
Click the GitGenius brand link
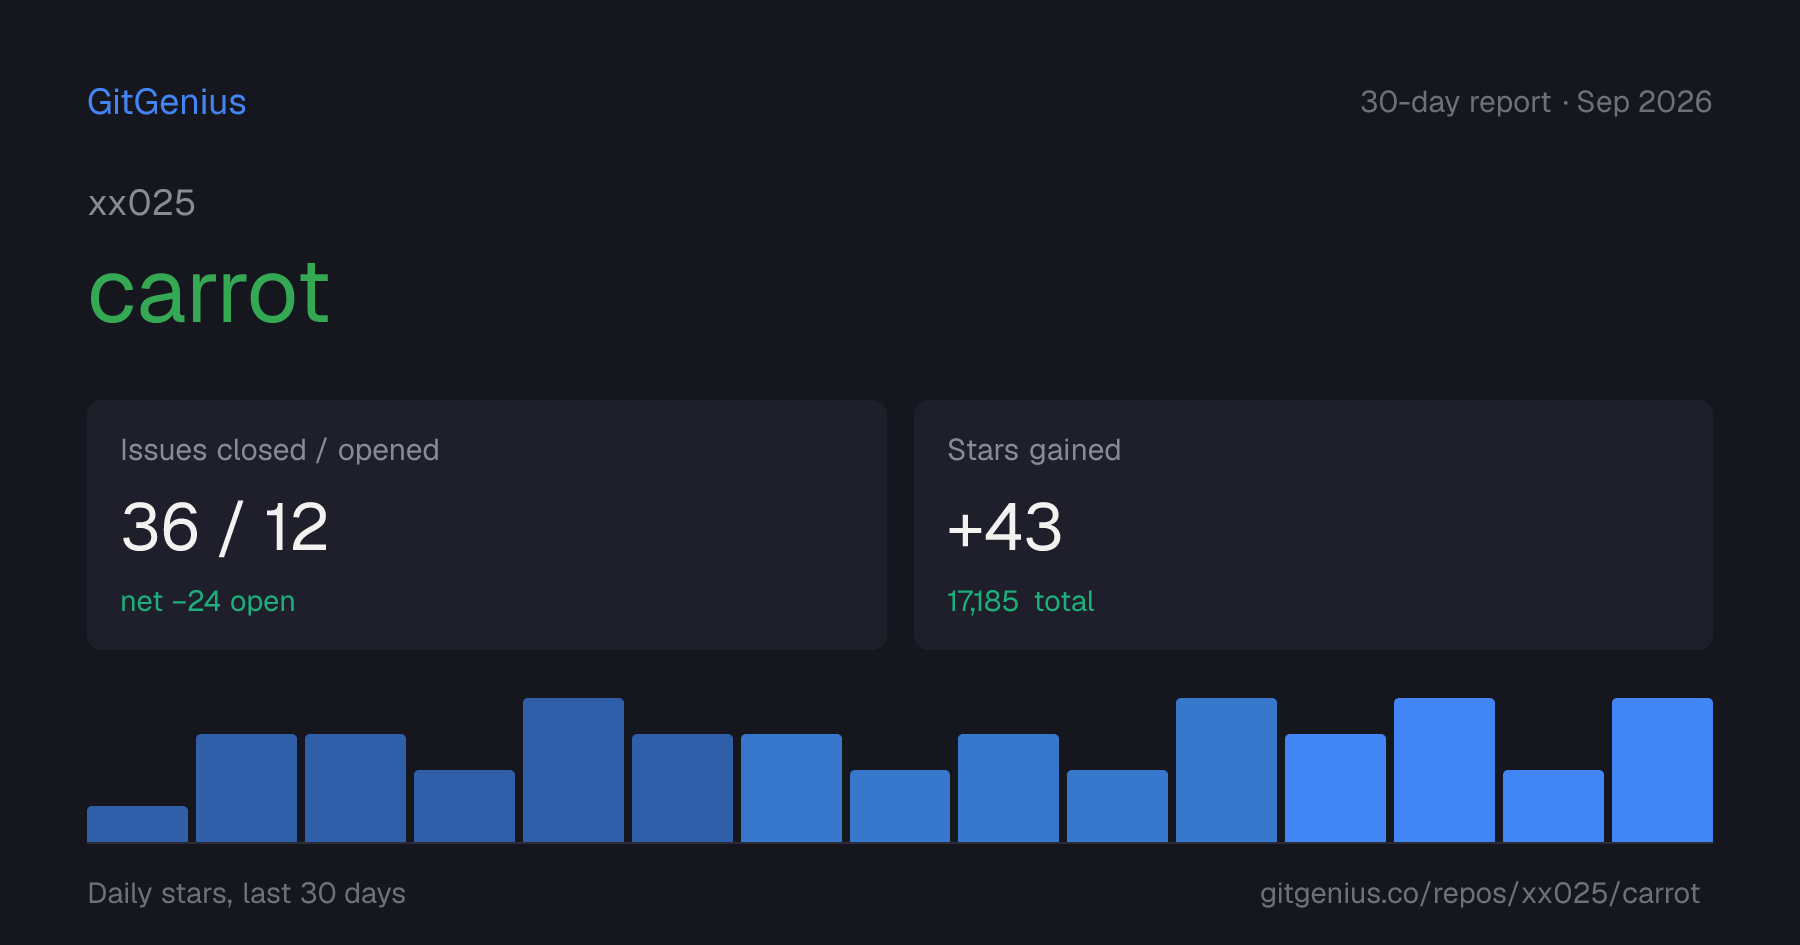pyautogui.click(x=167, y=102)
